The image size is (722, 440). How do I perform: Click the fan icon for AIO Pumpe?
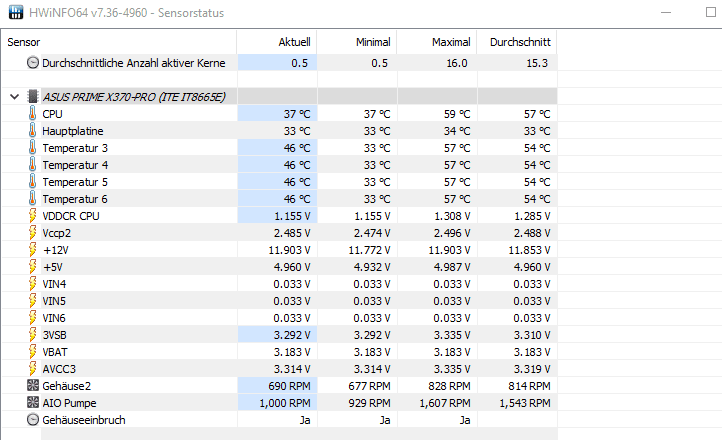click(33, 403)
